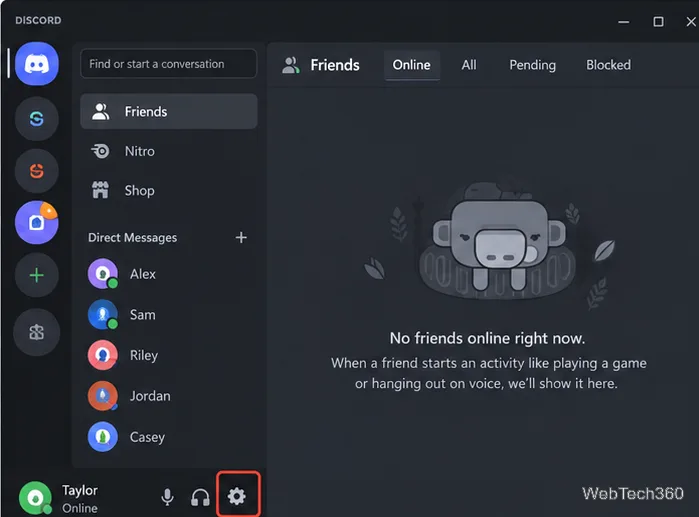The image size is (699, 517).
Task: Maximize the Discord window
Action: click(x=658, y=21)
